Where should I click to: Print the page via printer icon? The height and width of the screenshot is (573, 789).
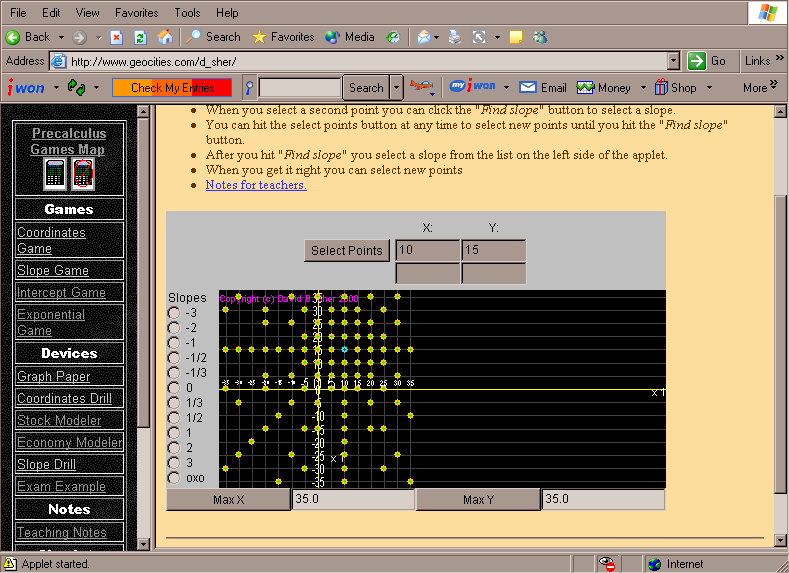pyautogui.click(x=455, y=37)
